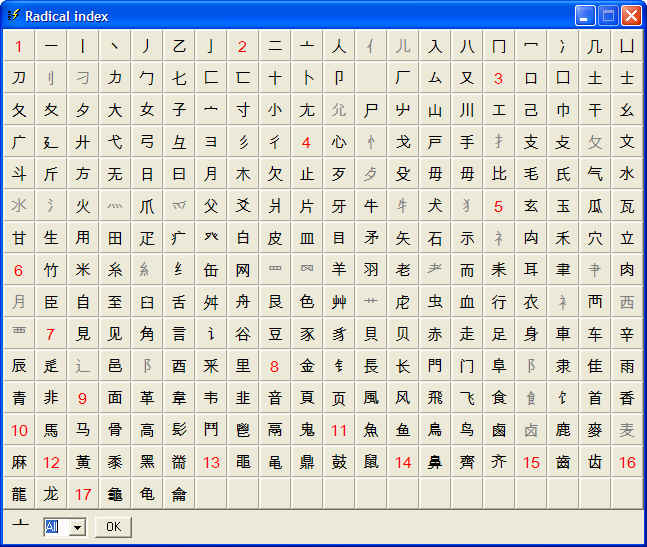Screen dimensions: 647x547
Task: Select the traditional radical 馬 (horse)
Action: click(x=51, y=430)
